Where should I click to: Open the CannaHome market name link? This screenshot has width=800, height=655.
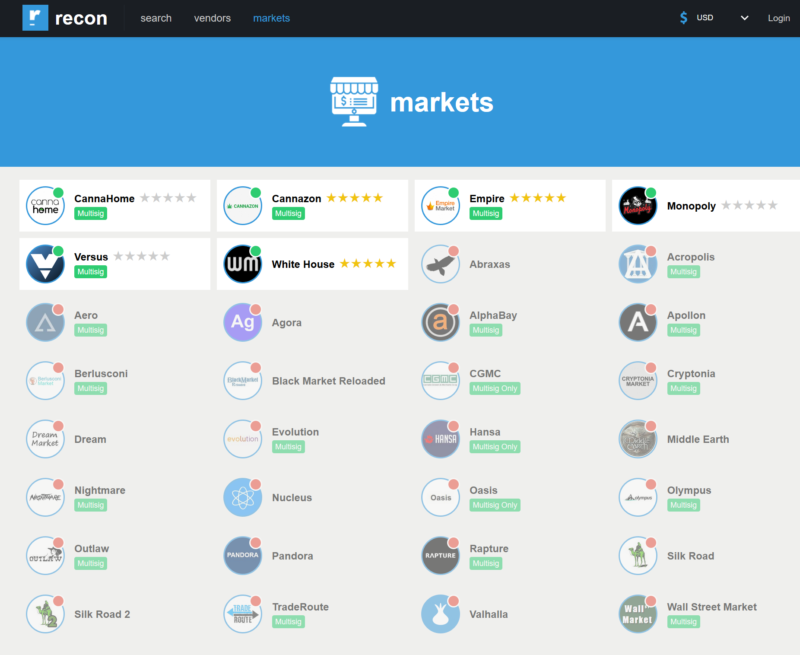pos(105,198)
